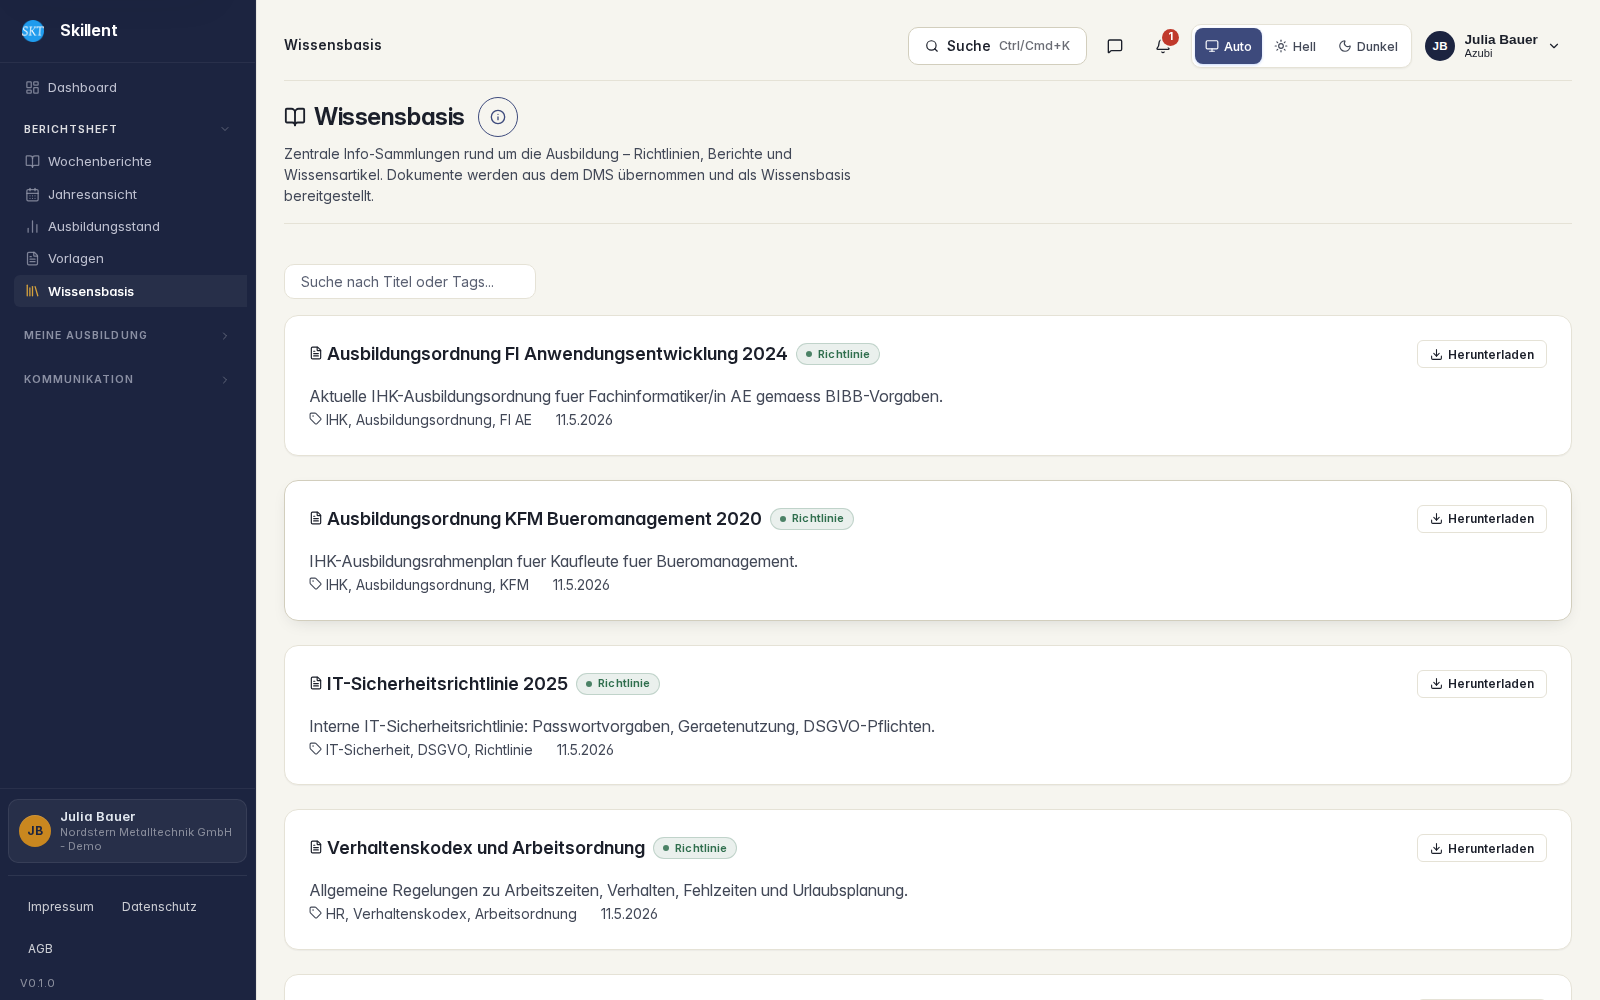Click tag icon next to HR, Verhaltenskodex
This screenshot has width=1600, height=1000.
(x=316, y=914)
